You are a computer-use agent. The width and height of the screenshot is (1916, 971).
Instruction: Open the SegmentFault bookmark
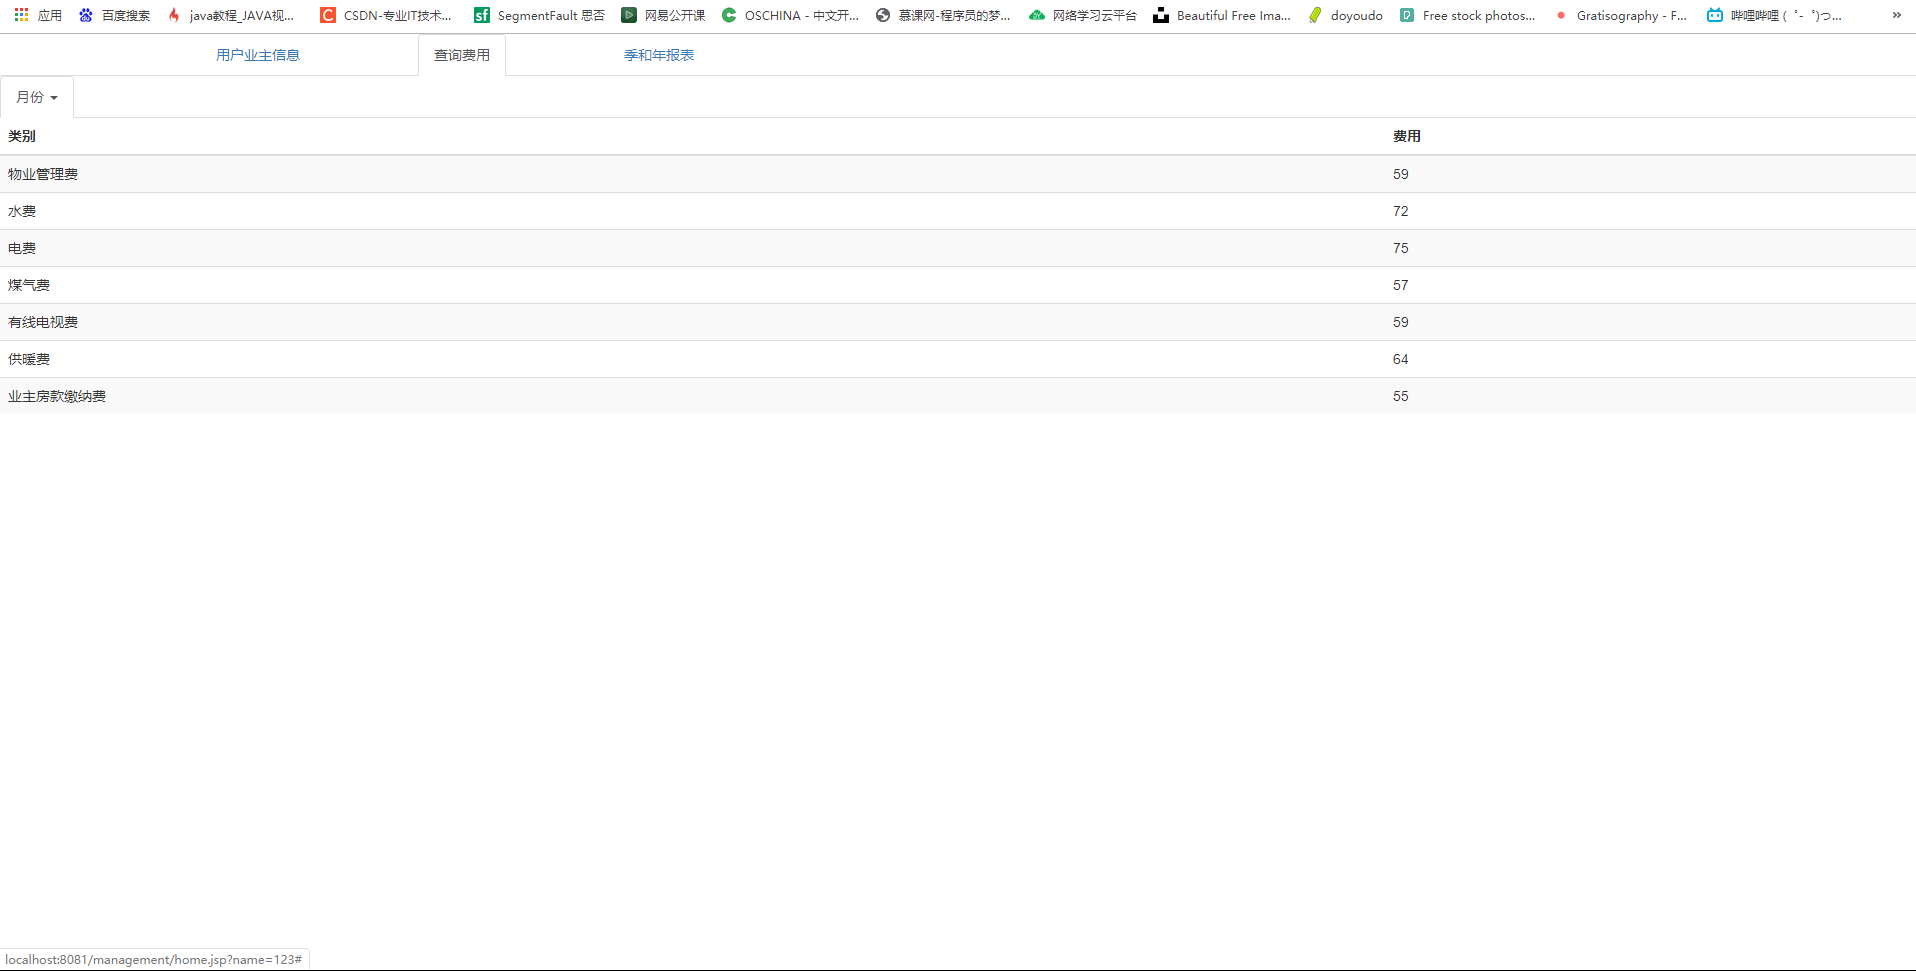click(x=539, y=15)
